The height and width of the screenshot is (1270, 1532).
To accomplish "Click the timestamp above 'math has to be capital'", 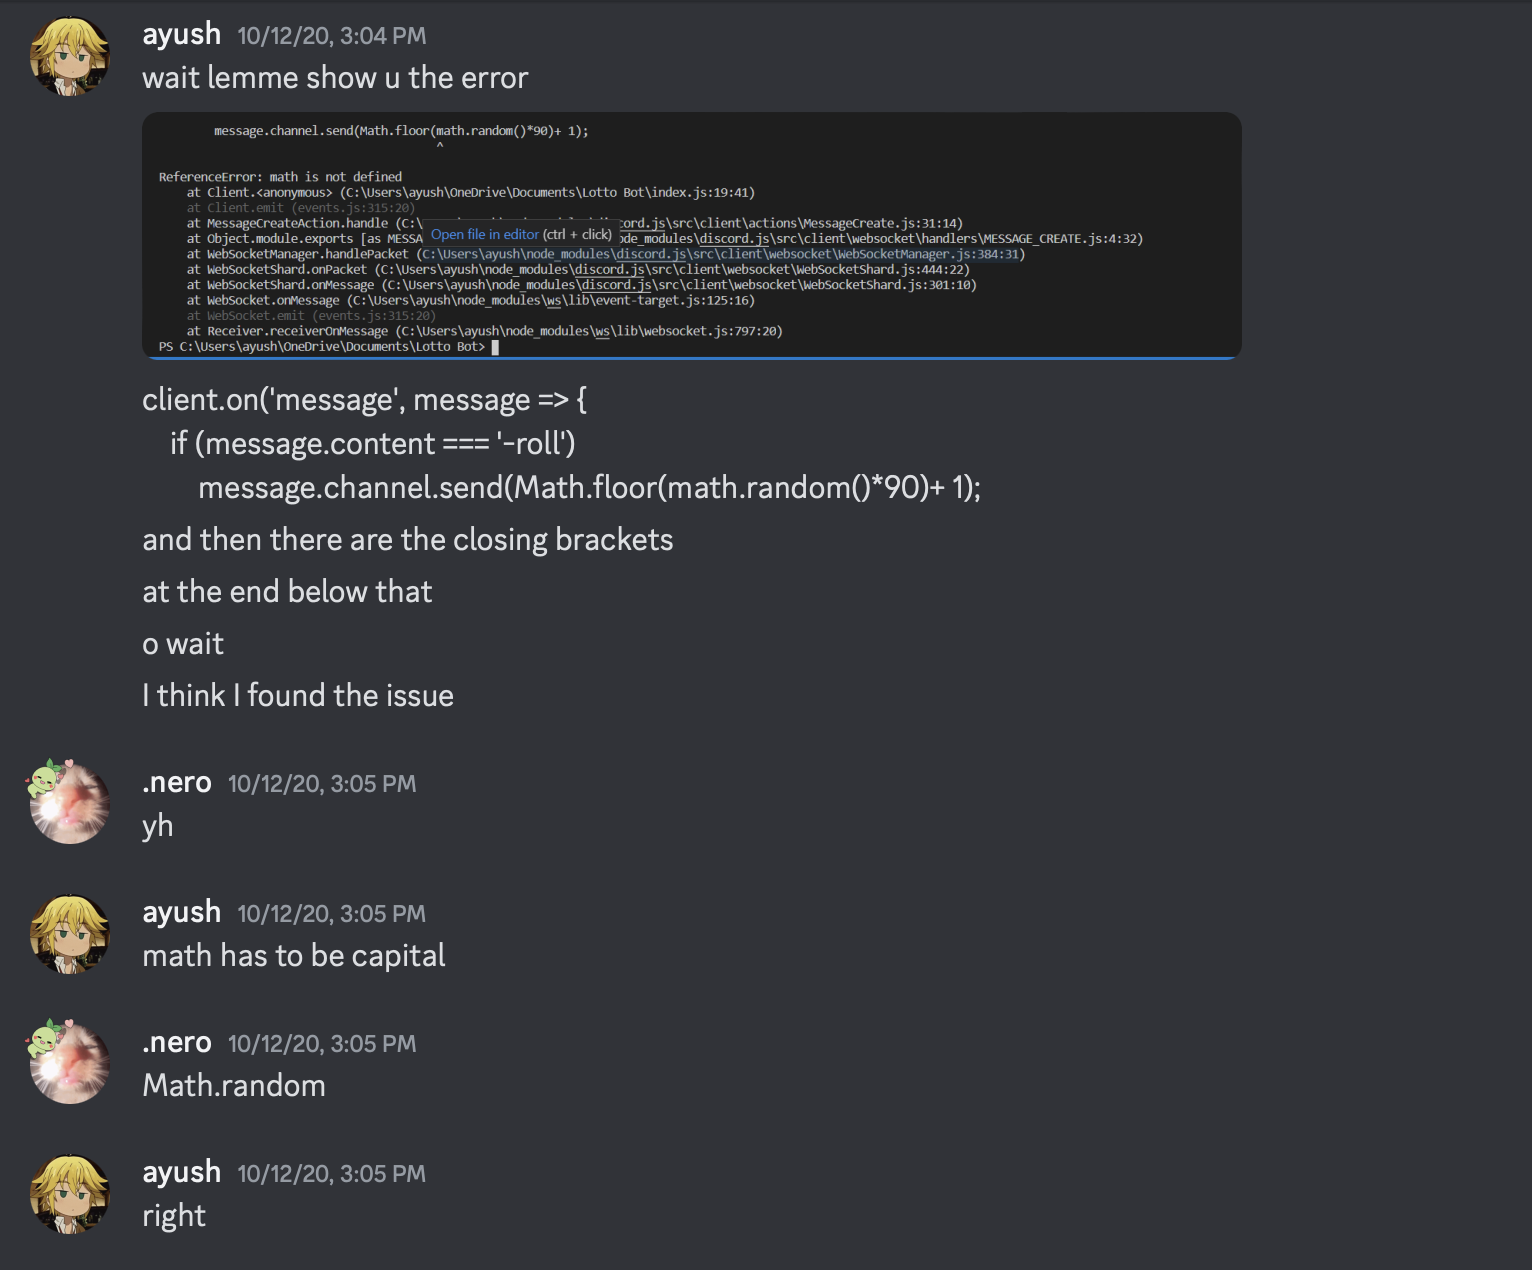I will 332,914.
